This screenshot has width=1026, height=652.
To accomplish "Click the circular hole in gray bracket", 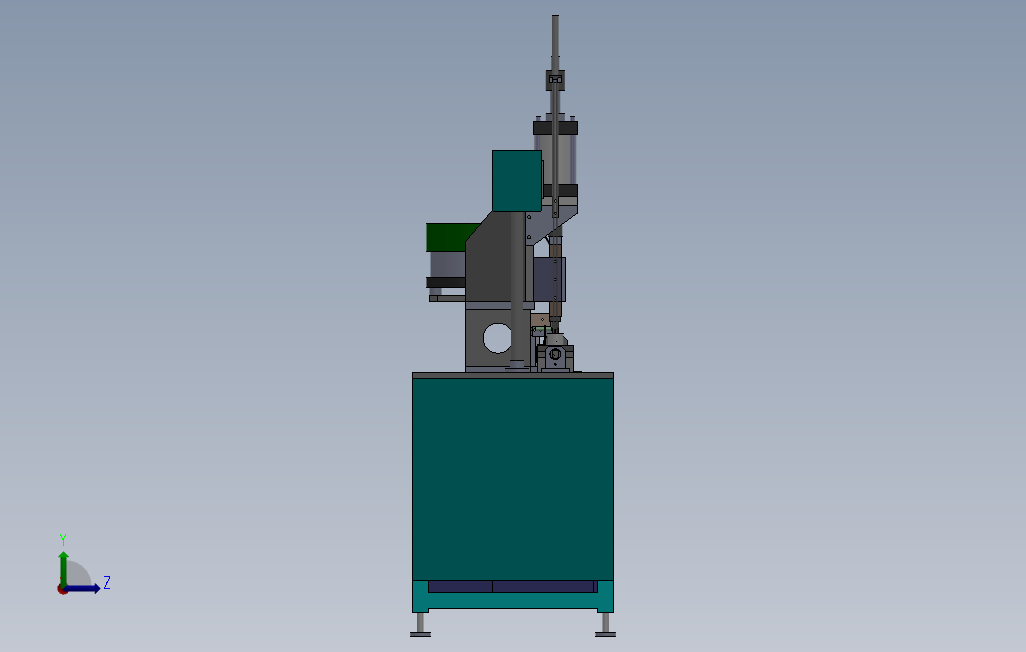I will pos(497,338).
